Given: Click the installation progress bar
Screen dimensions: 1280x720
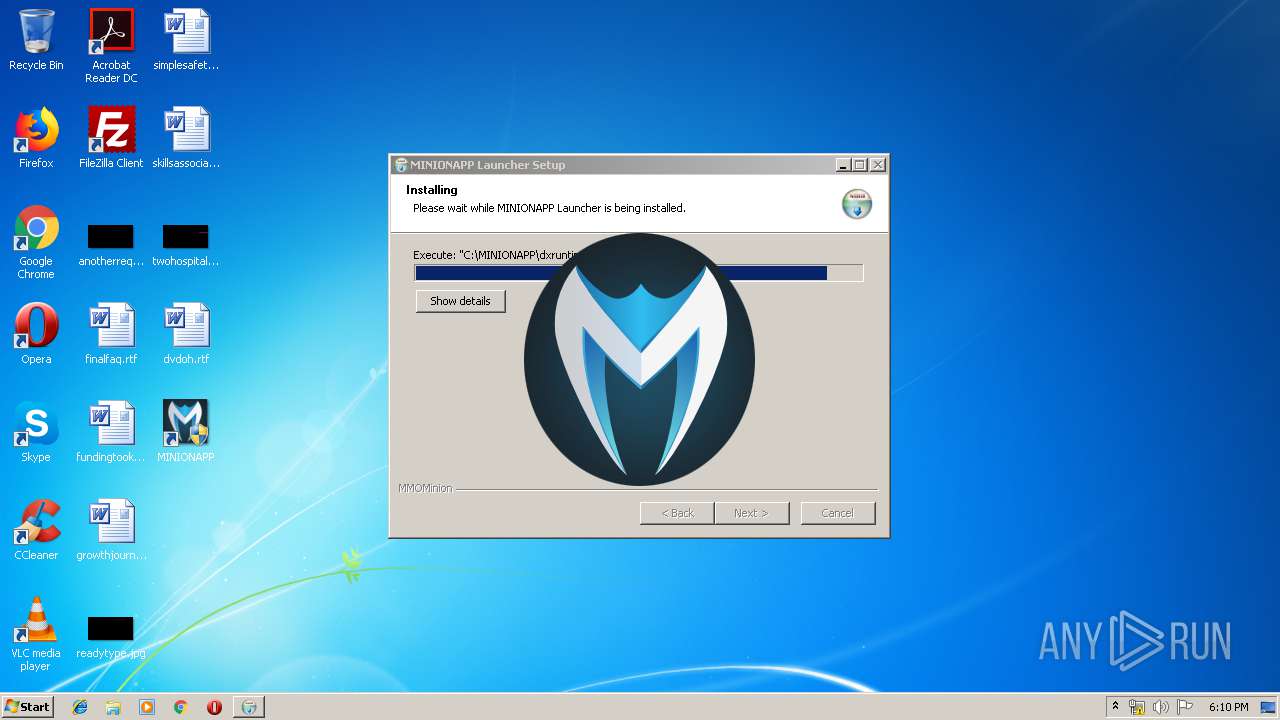Looking at the screenshot, I should pos(638,273).
